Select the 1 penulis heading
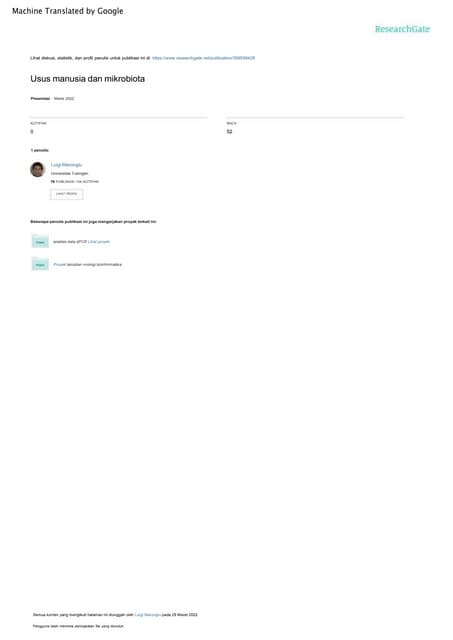This screenshot has width=453, height=640. pyautogui.click(x=40, y=151)
